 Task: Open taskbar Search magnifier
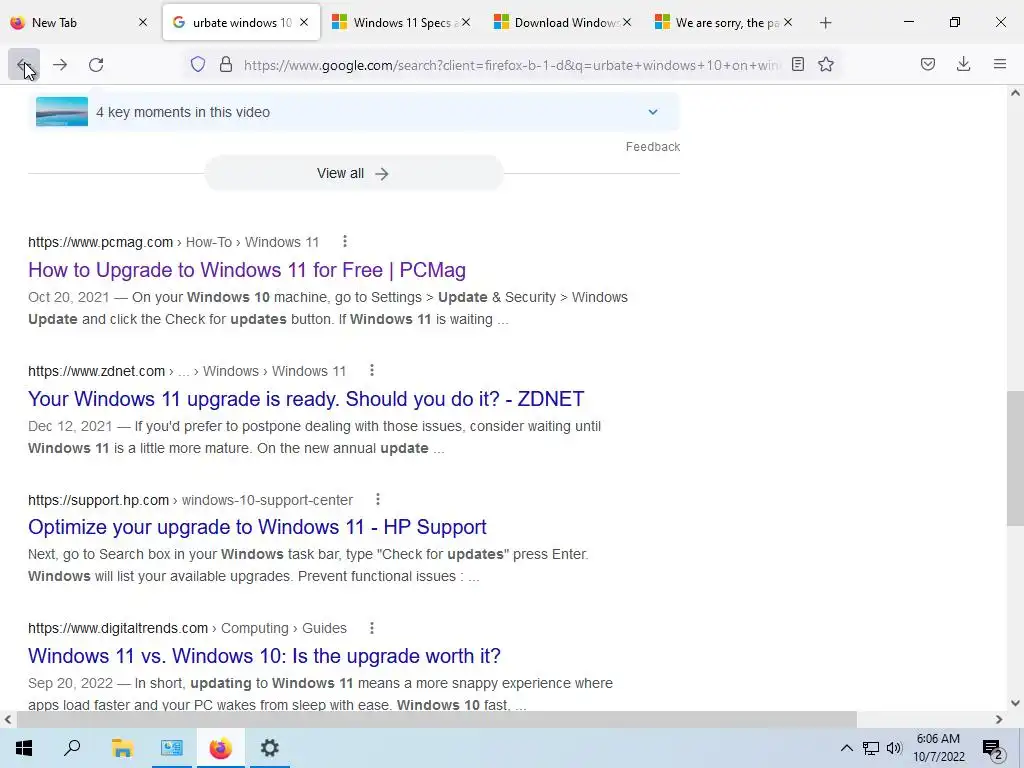(72, 748)
